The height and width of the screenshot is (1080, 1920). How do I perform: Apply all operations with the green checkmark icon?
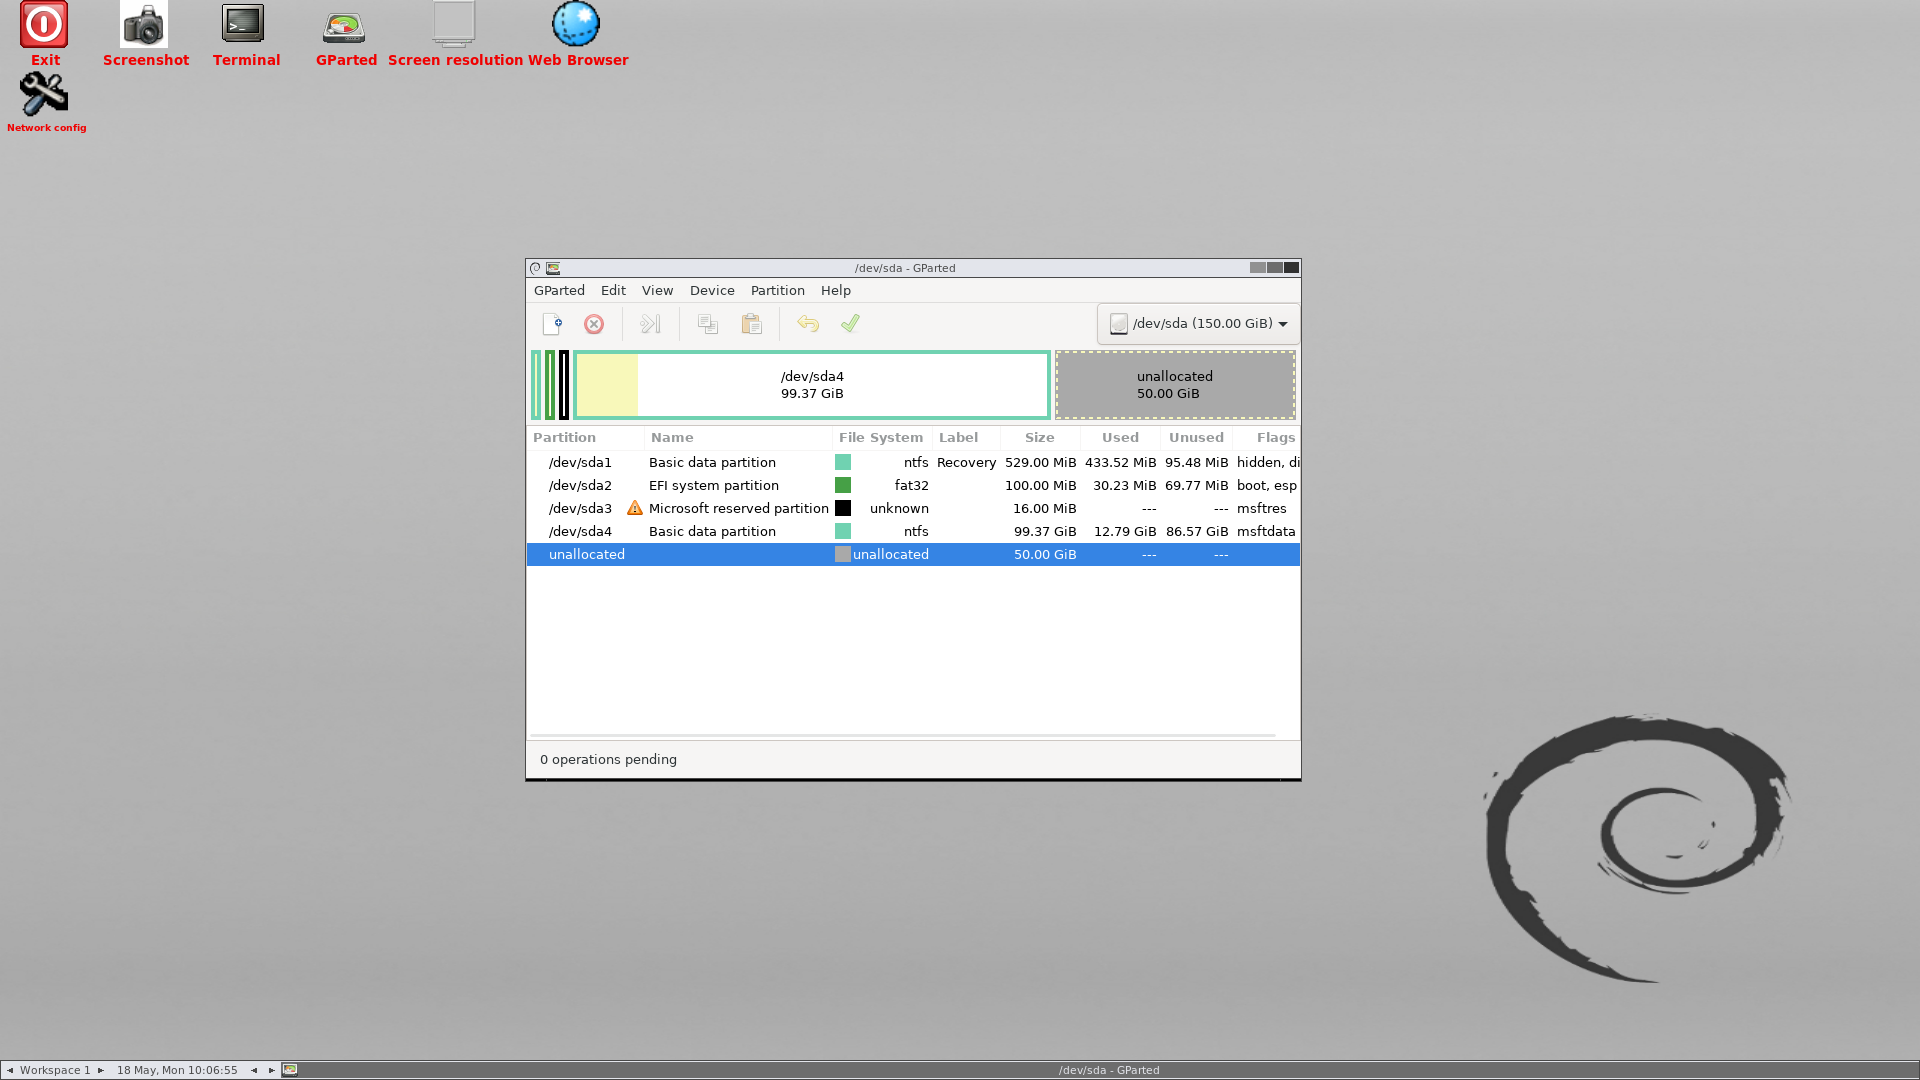coord(851,324)
